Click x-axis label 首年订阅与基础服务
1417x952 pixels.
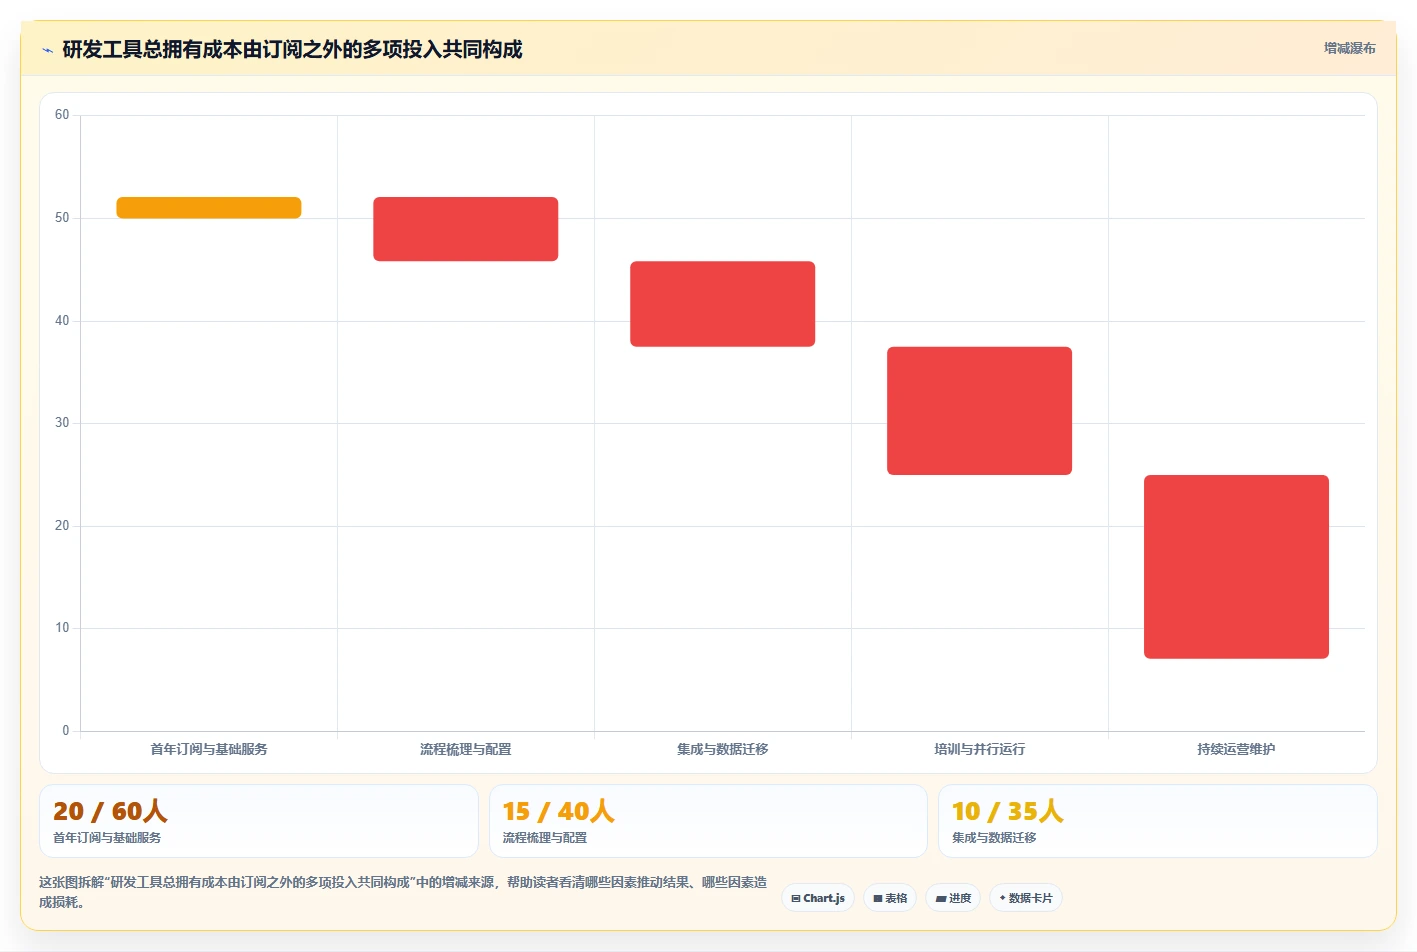pos(209,749)
